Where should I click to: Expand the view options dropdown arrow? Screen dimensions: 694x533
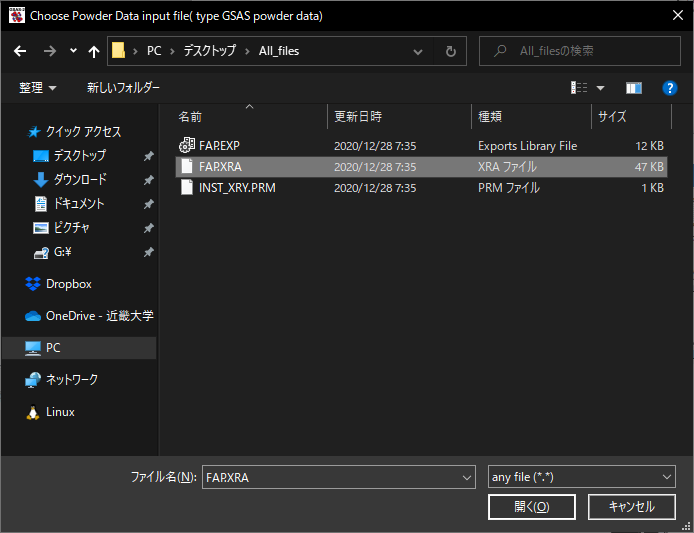[x=600, y=88]
